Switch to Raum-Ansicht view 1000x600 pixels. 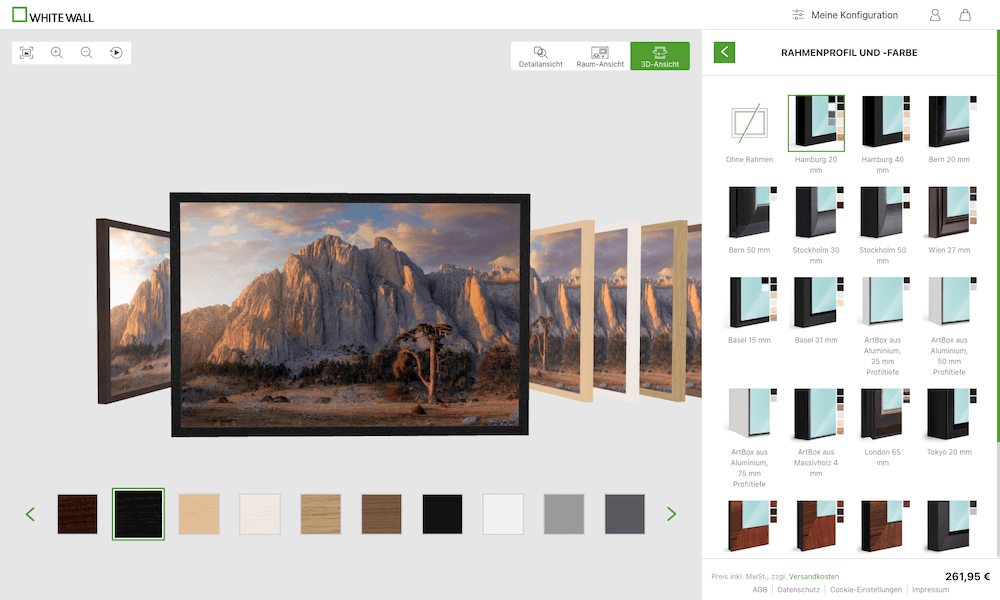600,56
